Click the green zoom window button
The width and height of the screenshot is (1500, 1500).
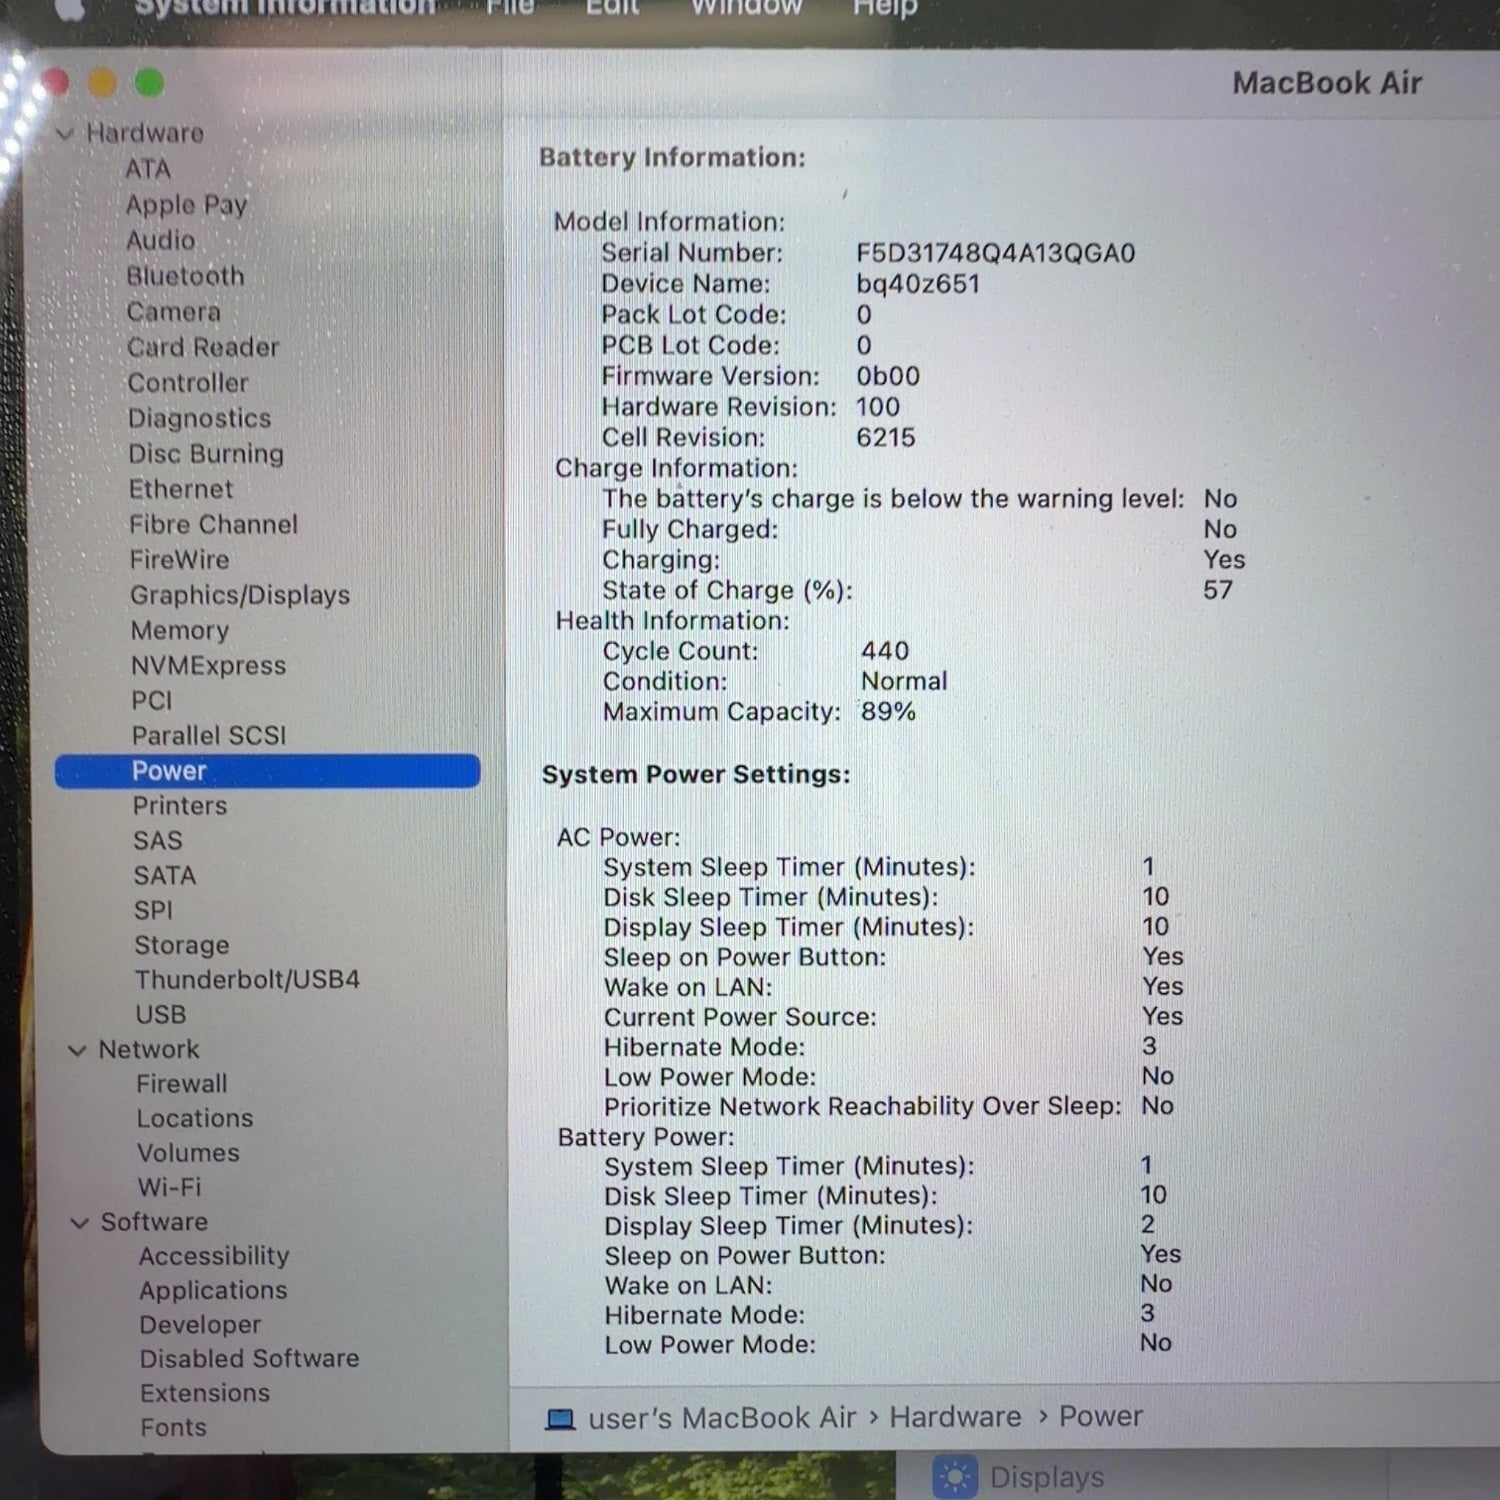tap(149, 83)
